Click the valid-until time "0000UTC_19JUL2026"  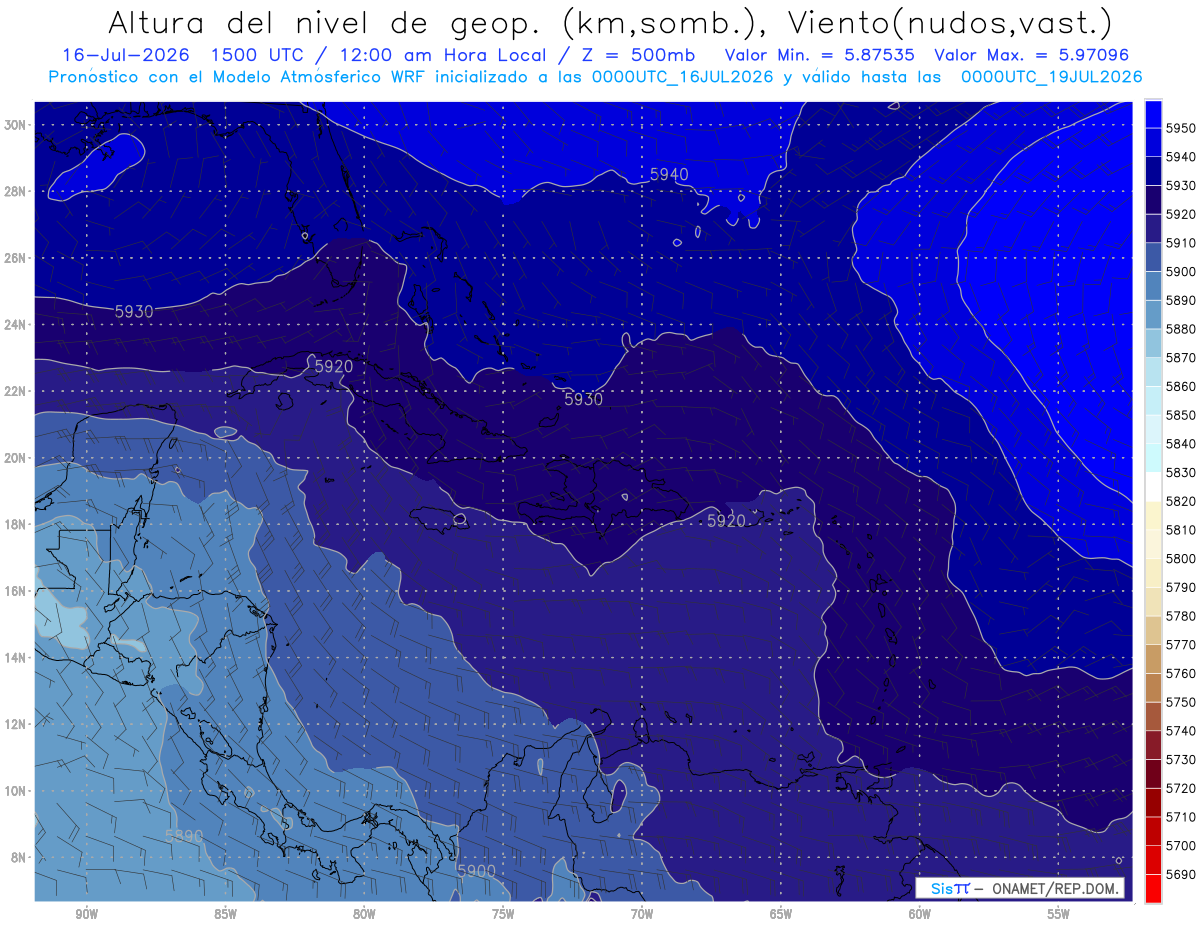(1051, 76)
